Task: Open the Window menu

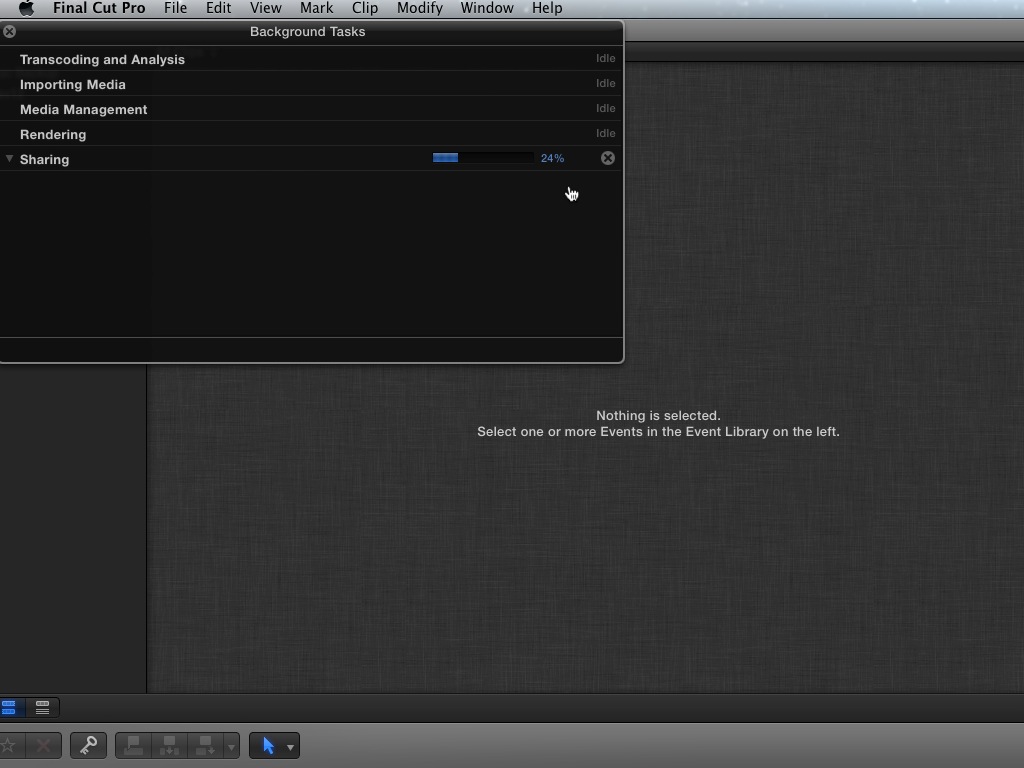Action: 487,8
